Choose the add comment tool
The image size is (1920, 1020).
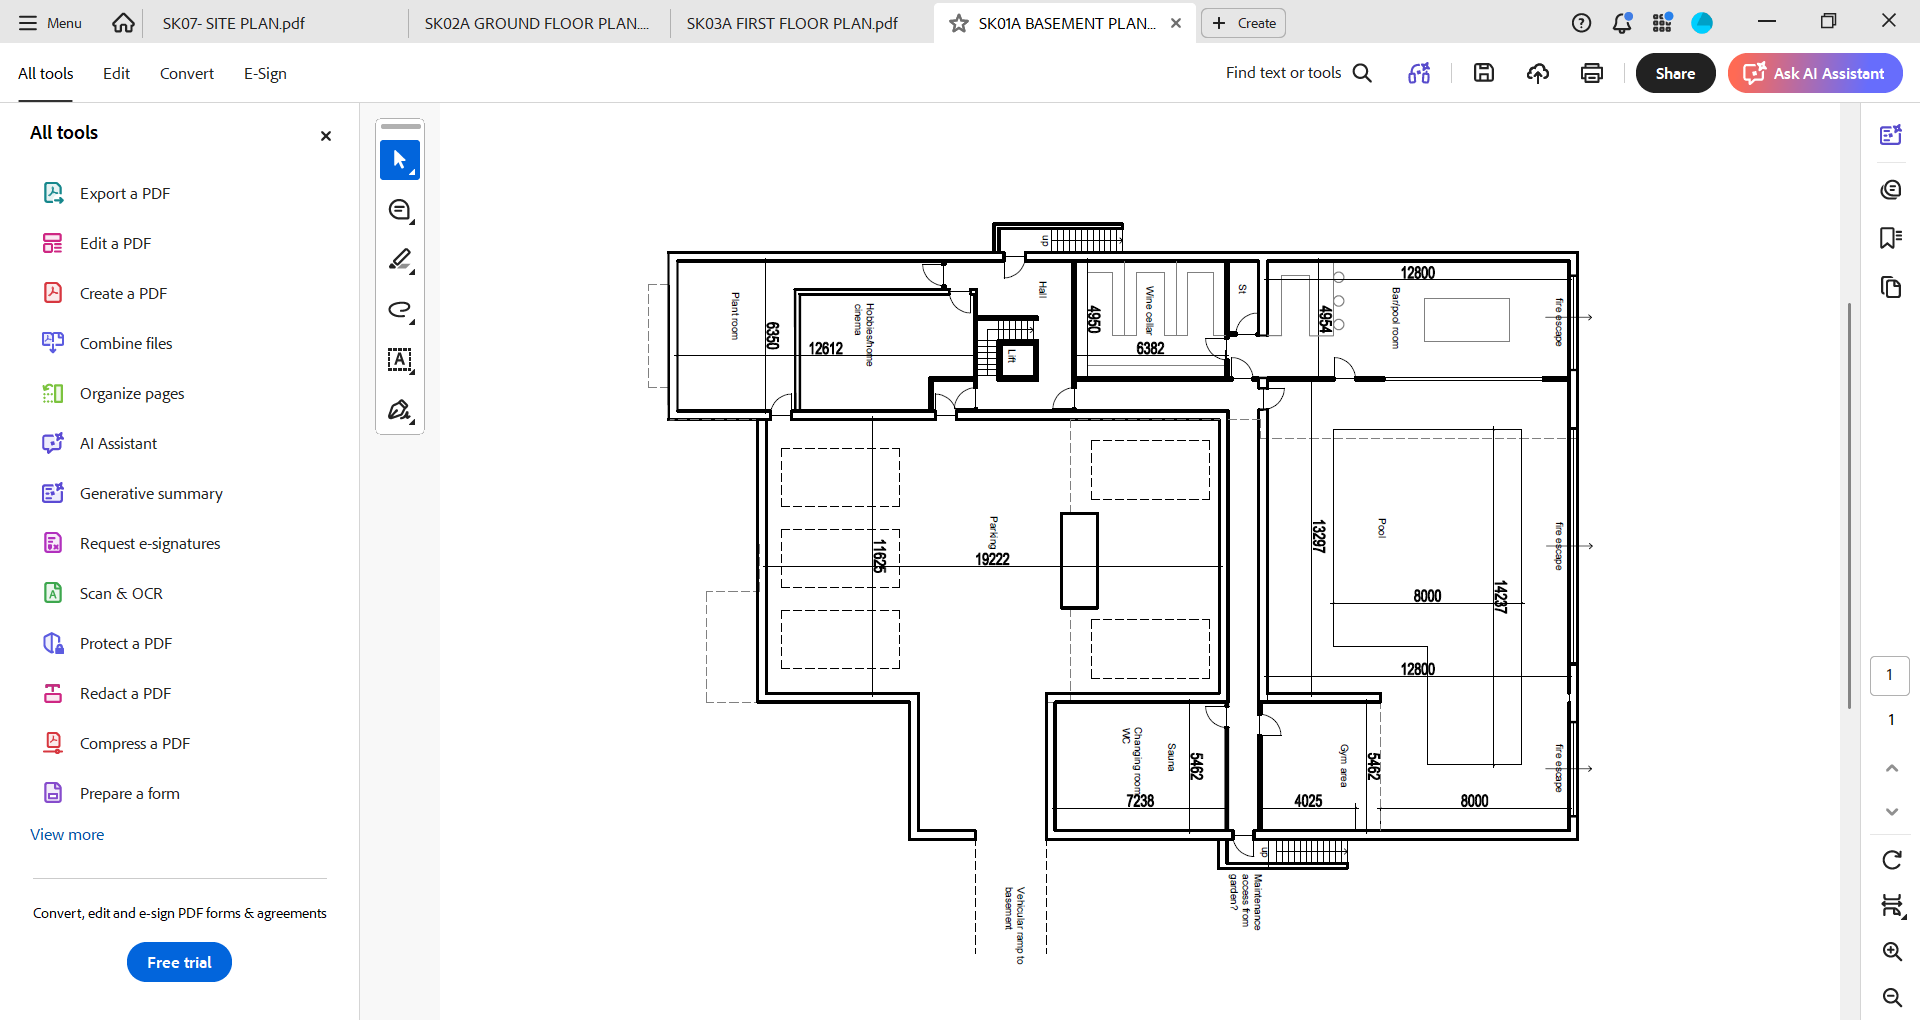(400, 210)
